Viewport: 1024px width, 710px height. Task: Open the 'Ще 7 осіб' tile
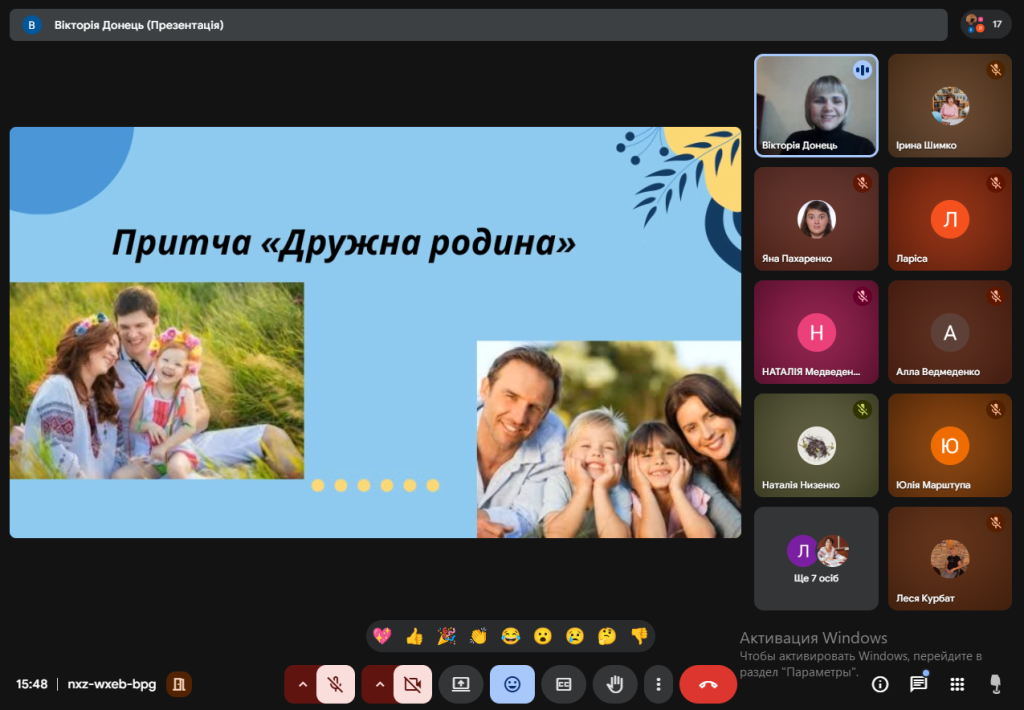(x=816, y=558)
